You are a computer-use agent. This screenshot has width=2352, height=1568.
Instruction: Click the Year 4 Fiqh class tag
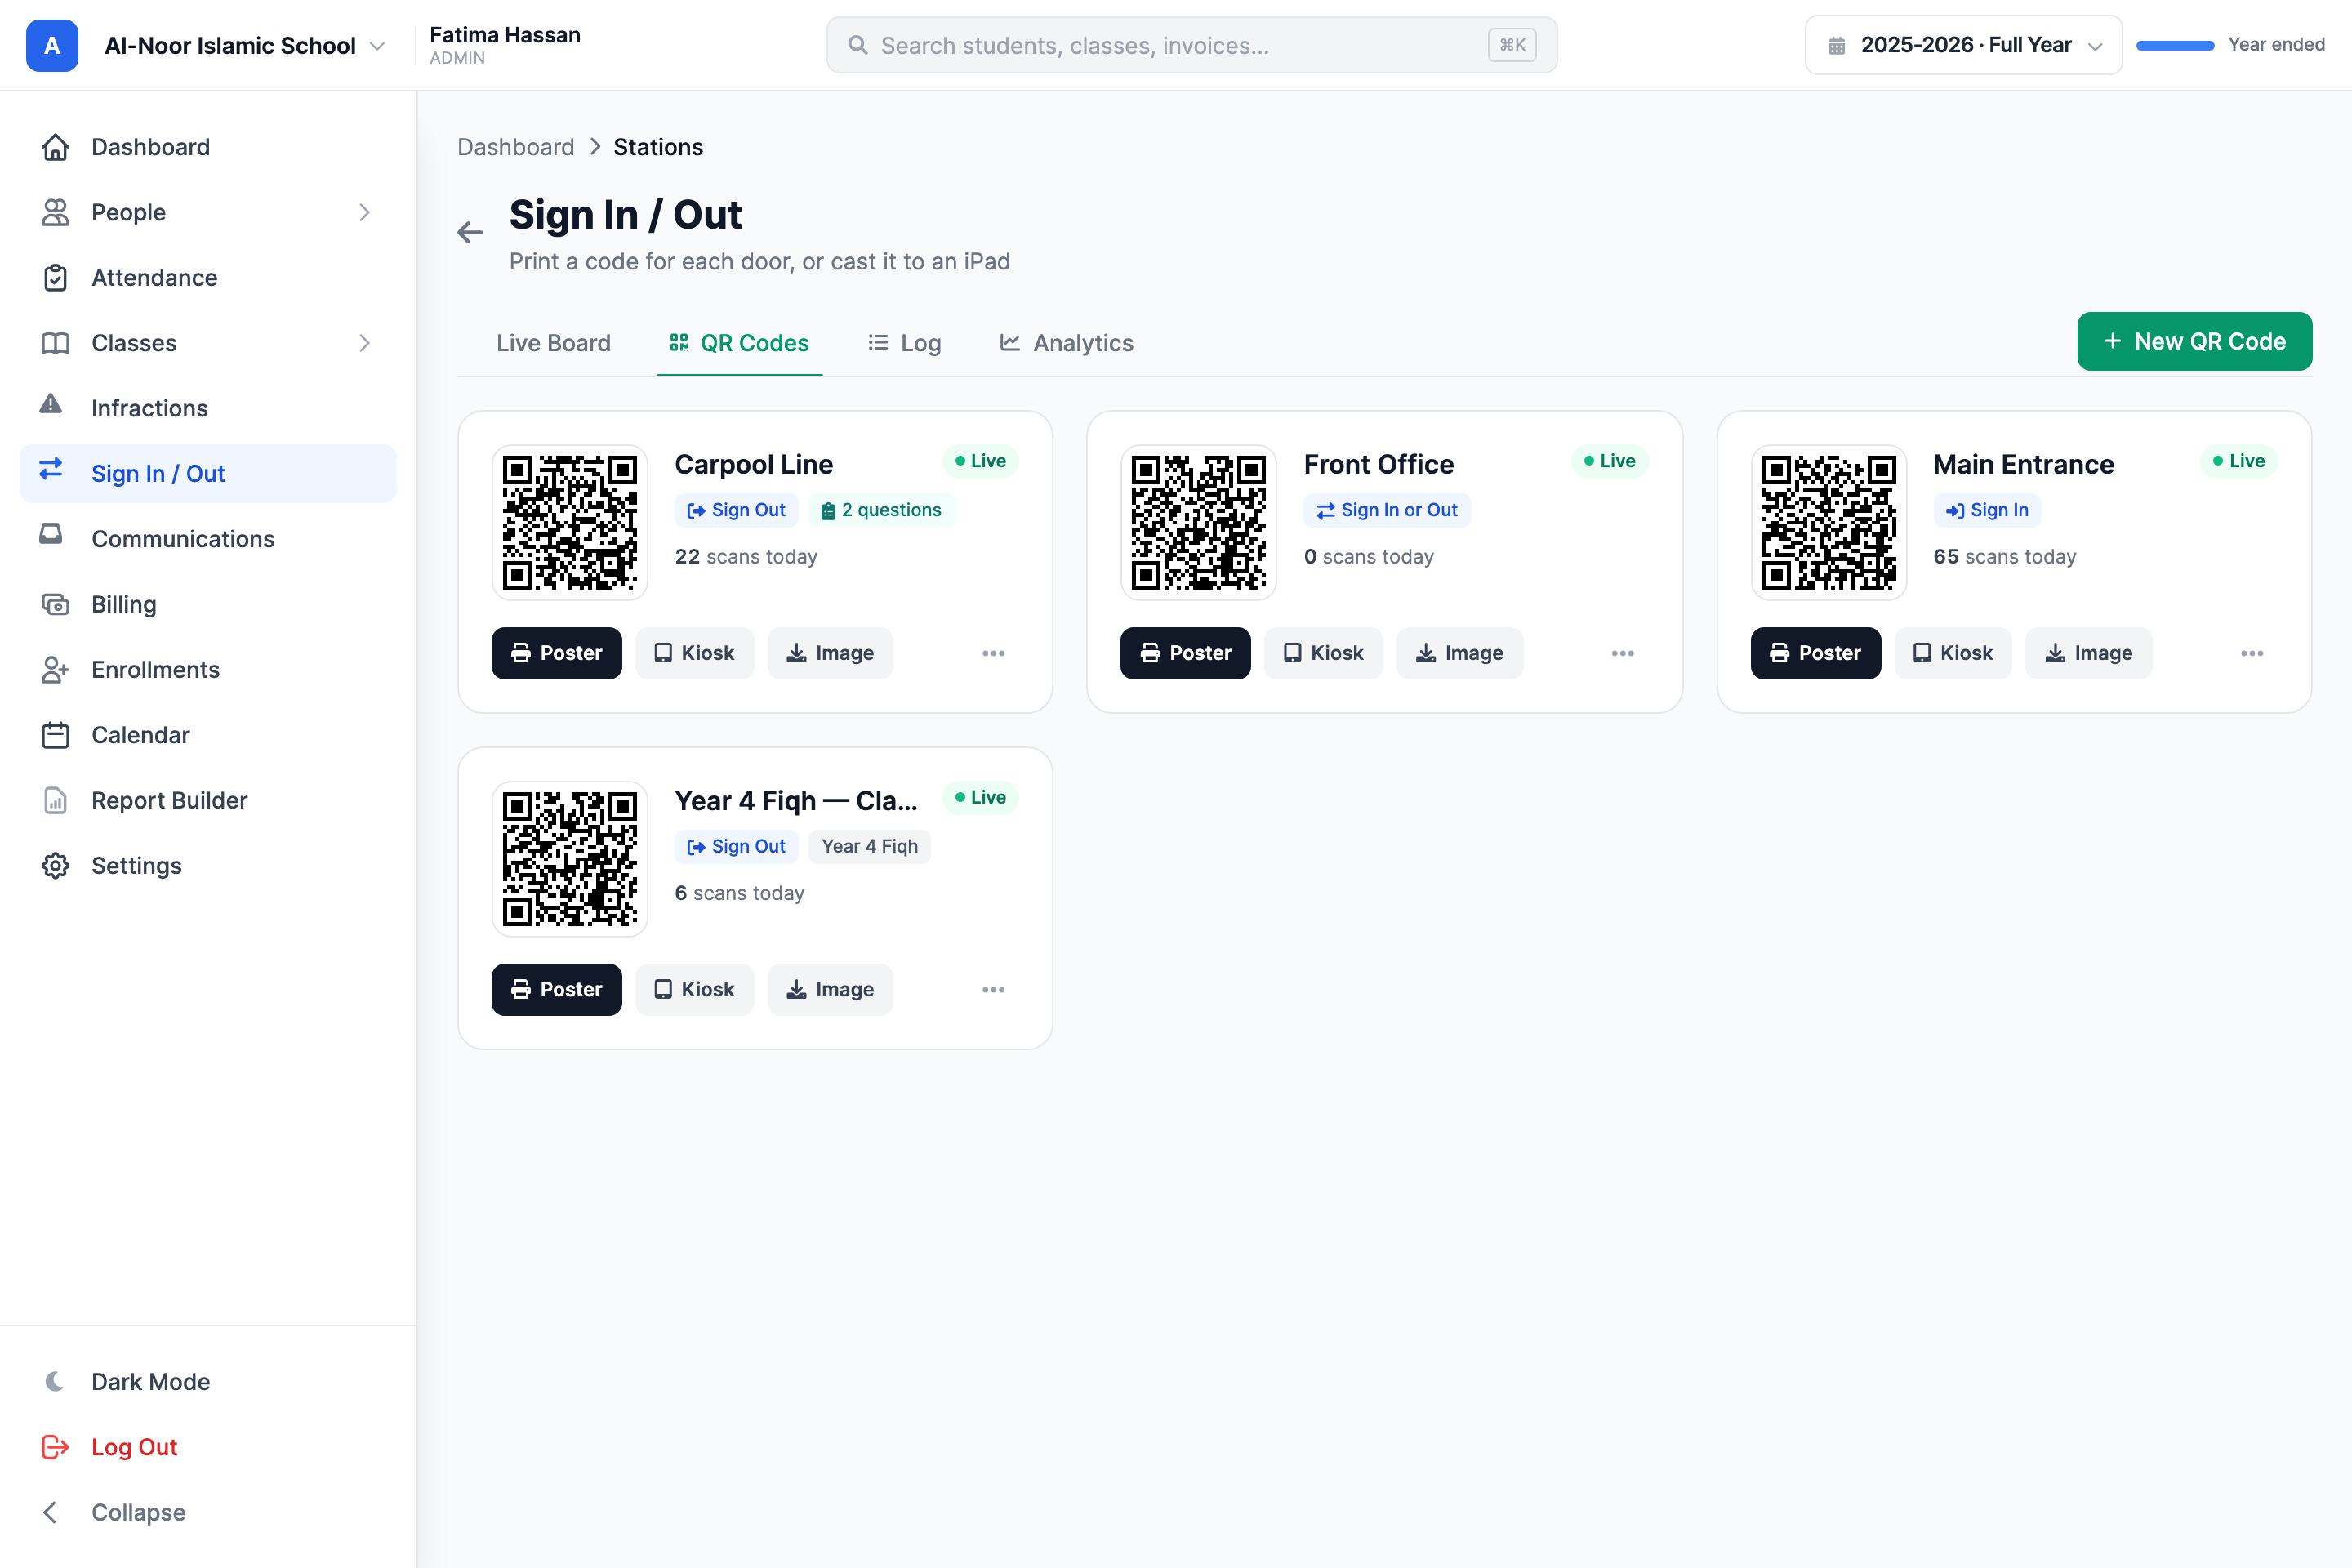(869, 846)
